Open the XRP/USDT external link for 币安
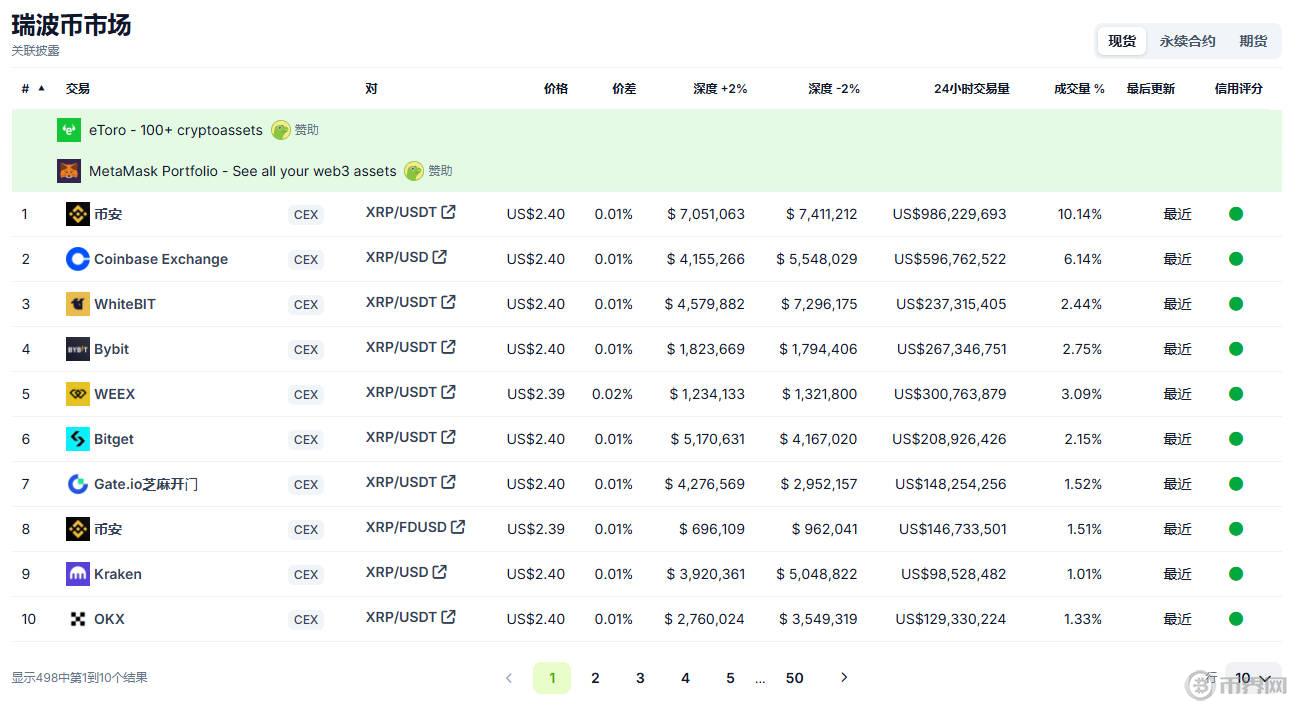 pyautogui.click(x=448, y=211)
